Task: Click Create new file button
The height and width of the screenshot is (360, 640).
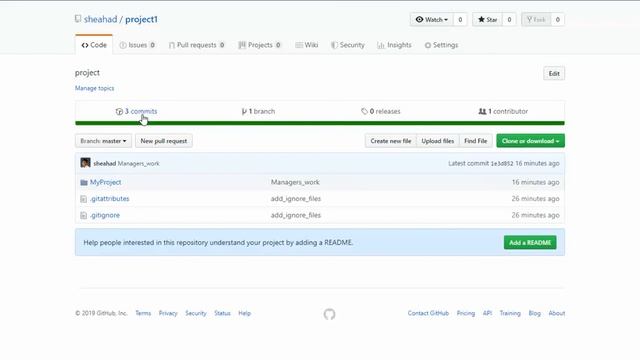Action: click(391, 141)
